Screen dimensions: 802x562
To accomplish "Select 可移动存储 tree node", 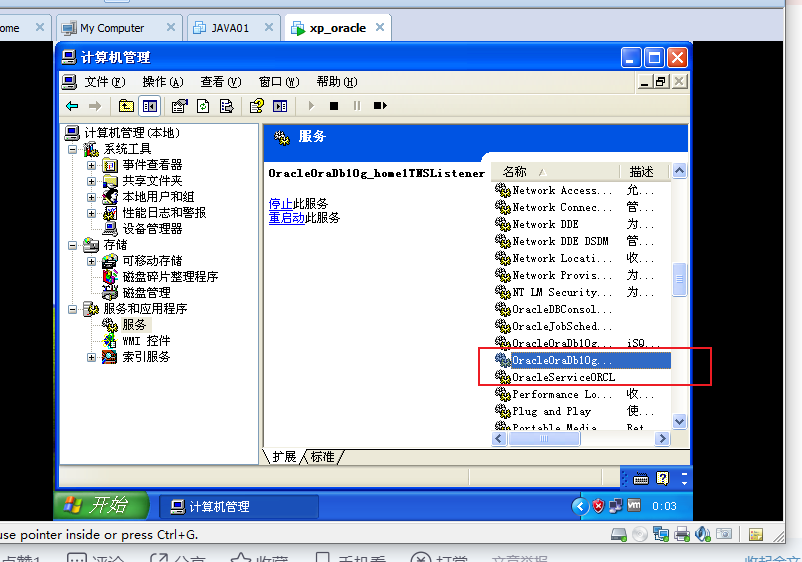I will tap(152, 261).
